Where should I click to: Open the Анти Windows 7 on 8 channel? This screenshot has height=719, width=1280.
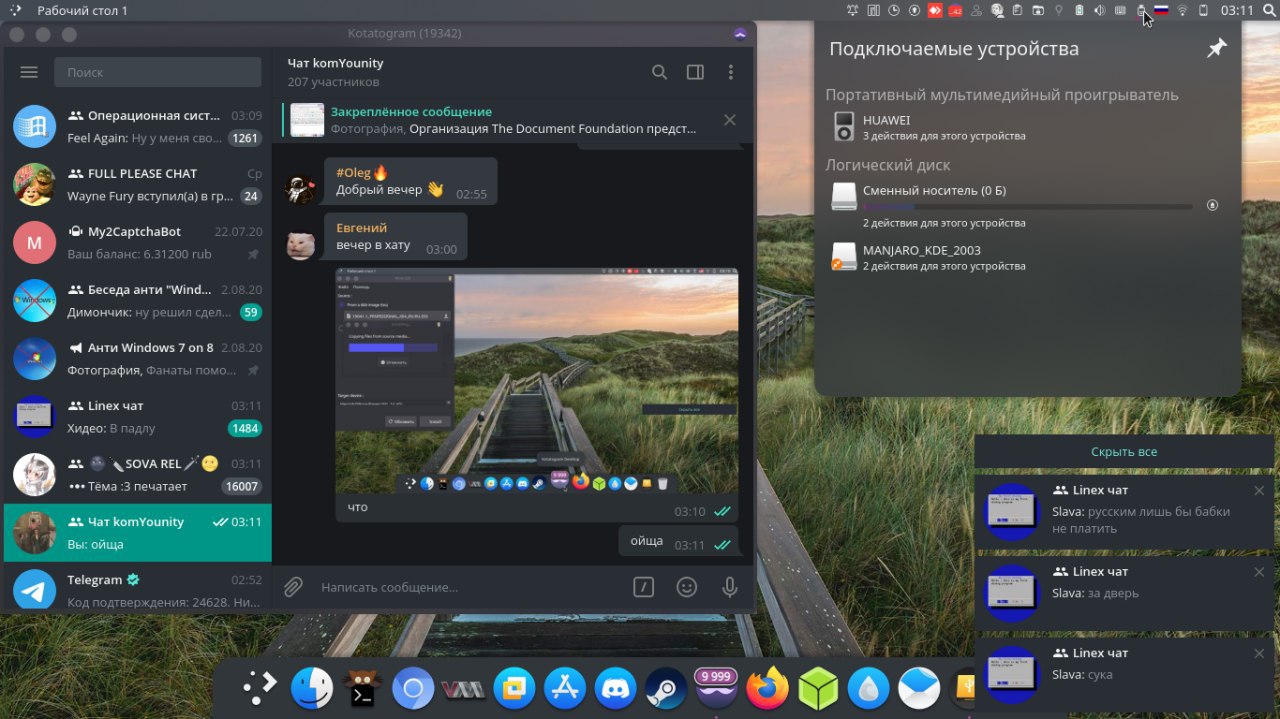pyautogui.click(x=138, y=358)
